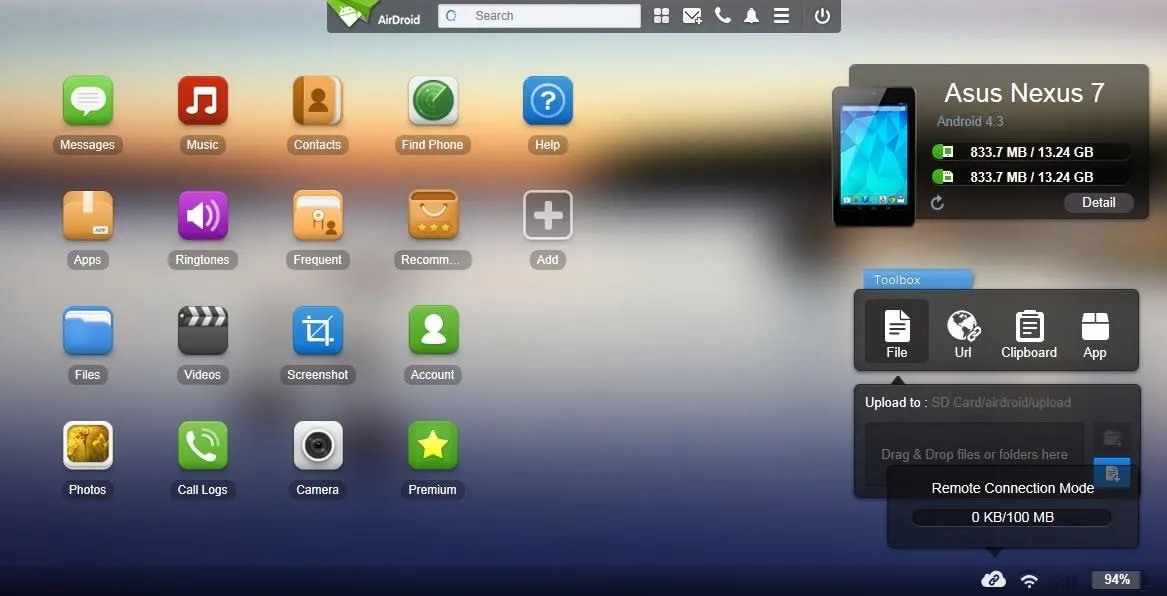
Task: Click the Camera icon
Action: click(x=318, y=446)
